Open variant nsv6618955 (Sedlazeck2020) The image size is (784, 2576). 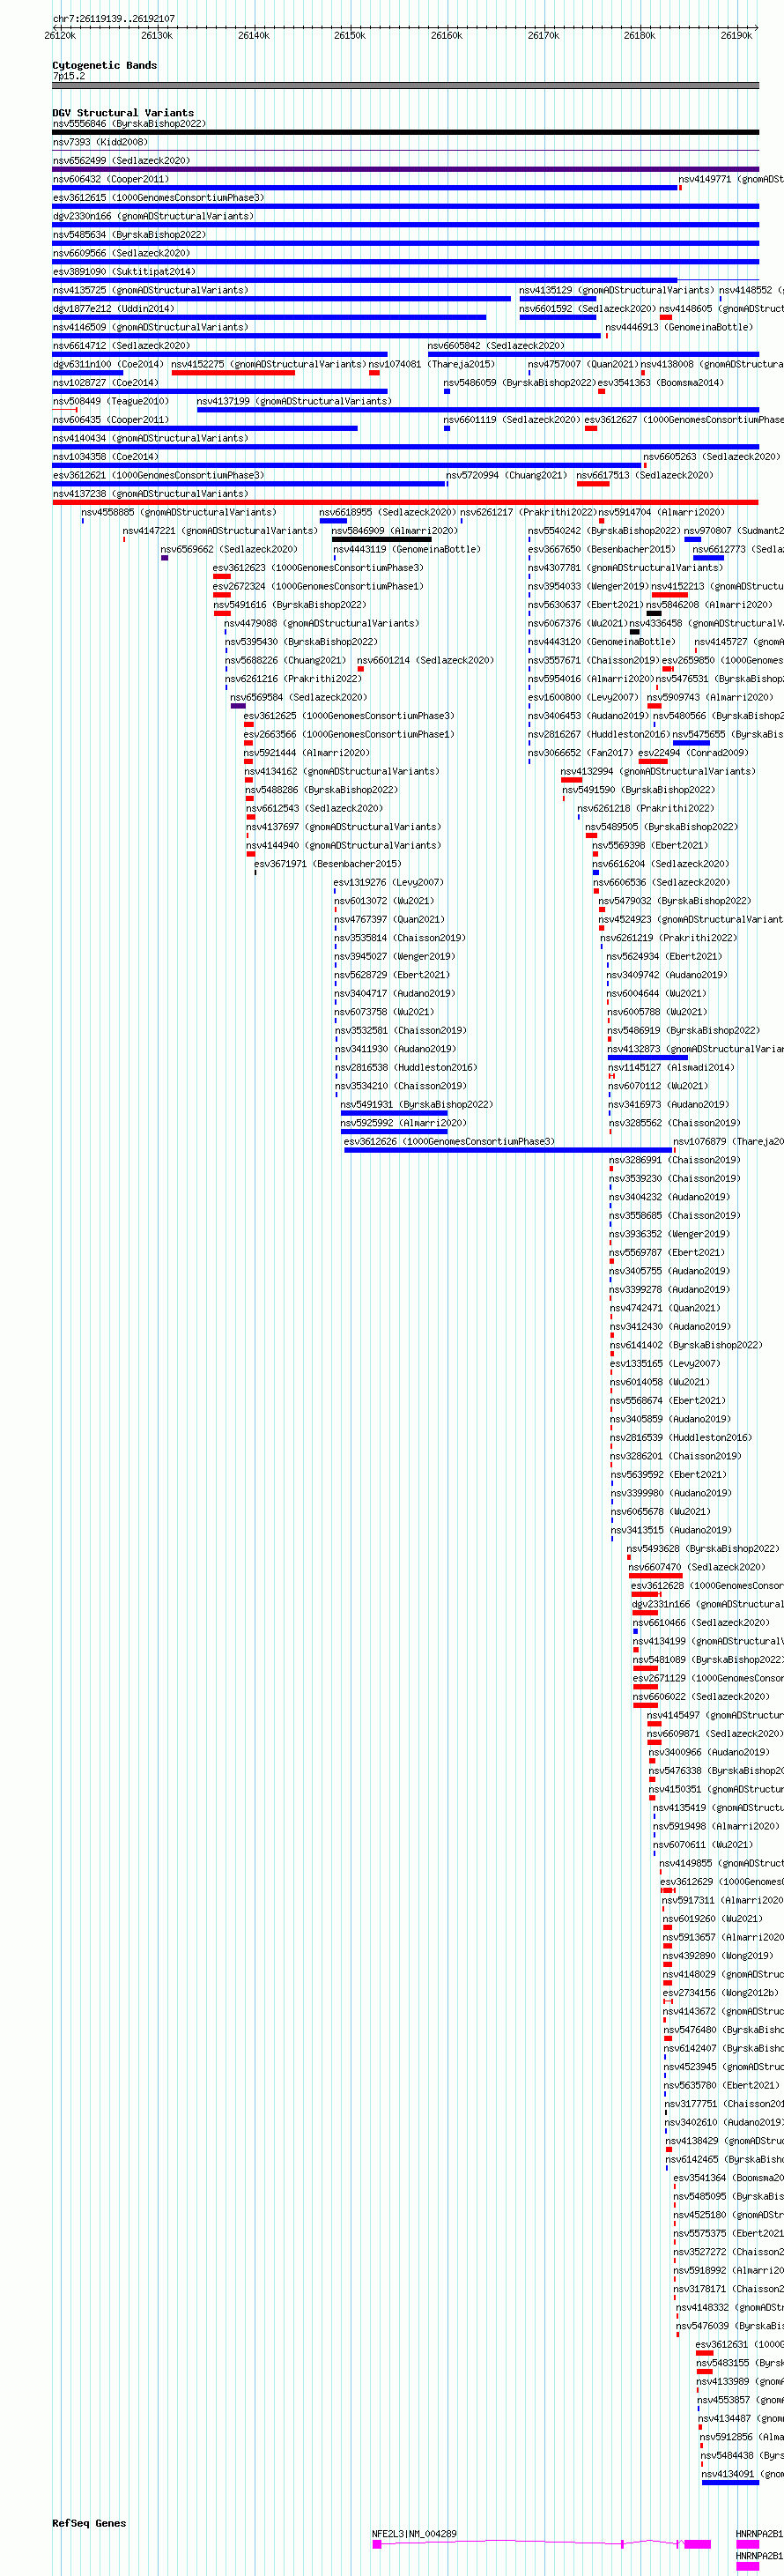[x=388, y=513]
